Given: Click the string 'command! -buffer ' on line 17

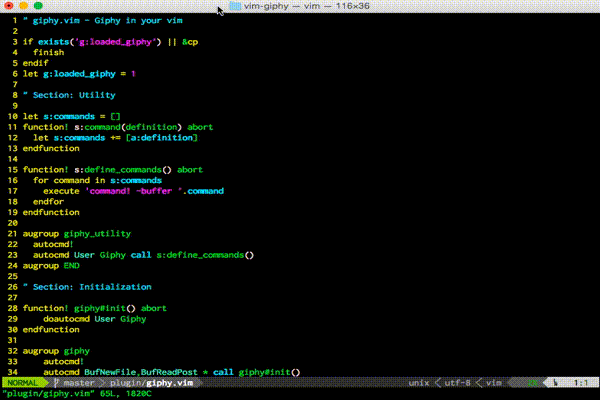Looking at the screenshot, I should pyautogui.click(x=134, y=191).
